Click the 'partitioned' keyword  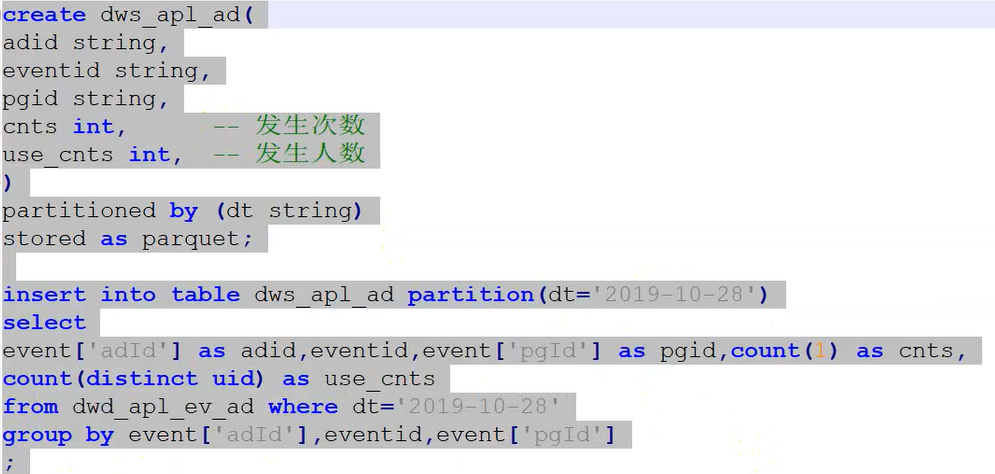(79, 211)
